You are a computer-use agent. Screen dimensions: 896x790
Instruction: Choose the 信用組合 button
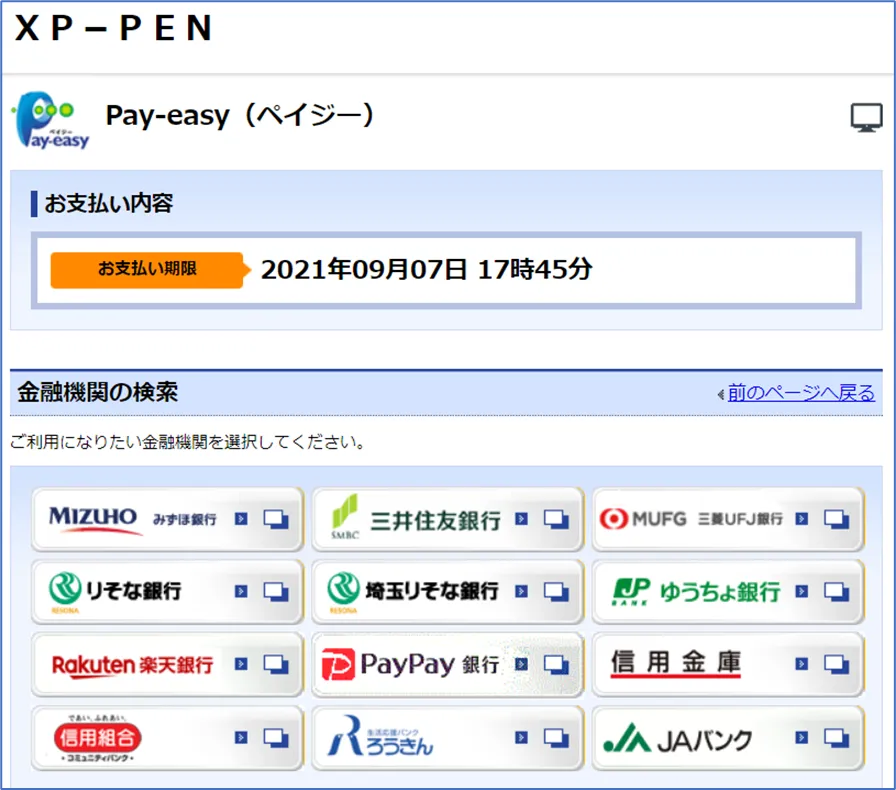tap(167, 737)
